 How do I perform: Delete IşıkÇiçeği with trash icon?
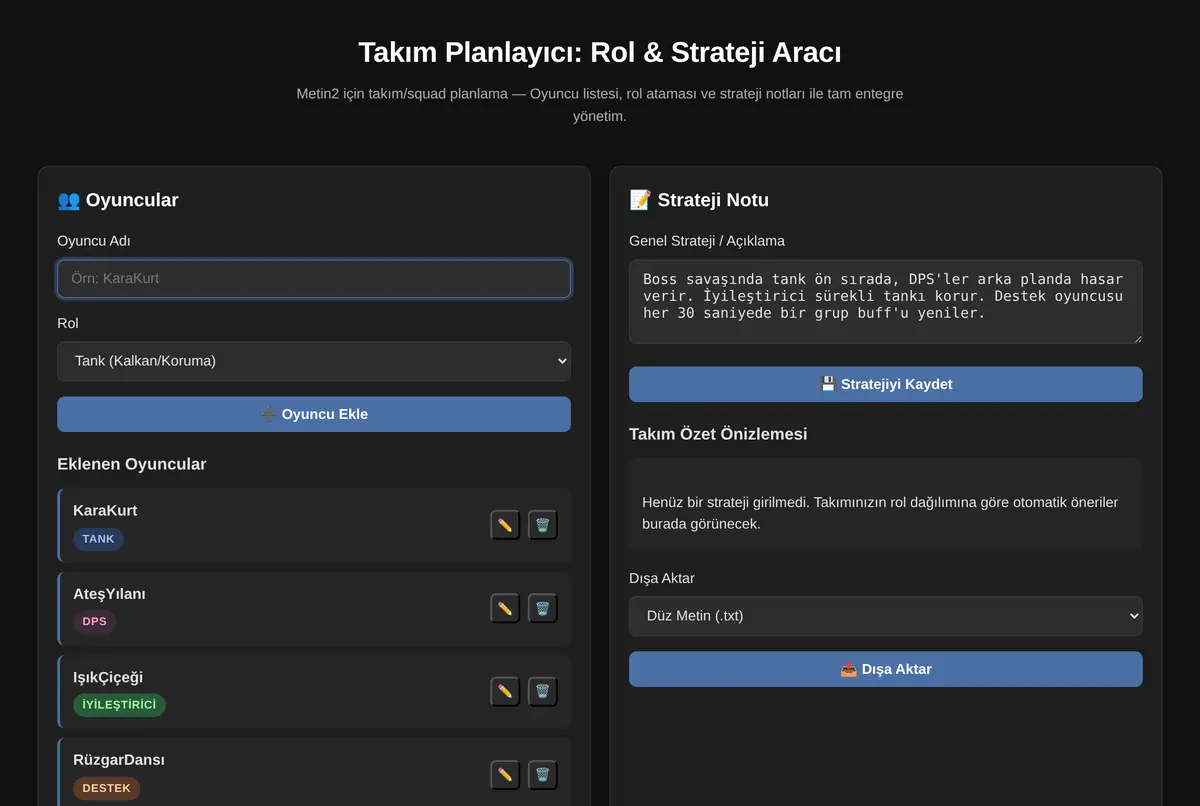click(542, 691)
